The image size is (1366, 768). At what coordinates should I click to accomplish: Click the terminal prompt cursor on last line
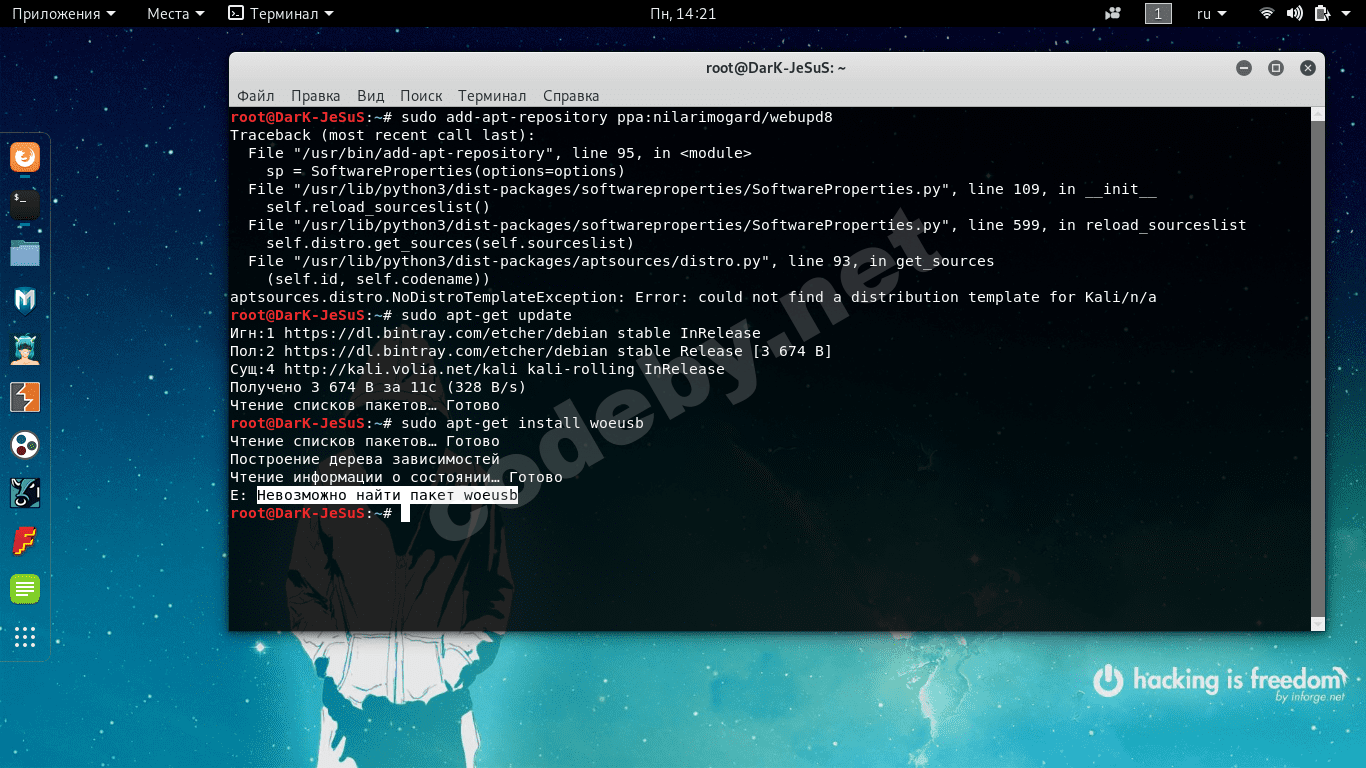405,513
